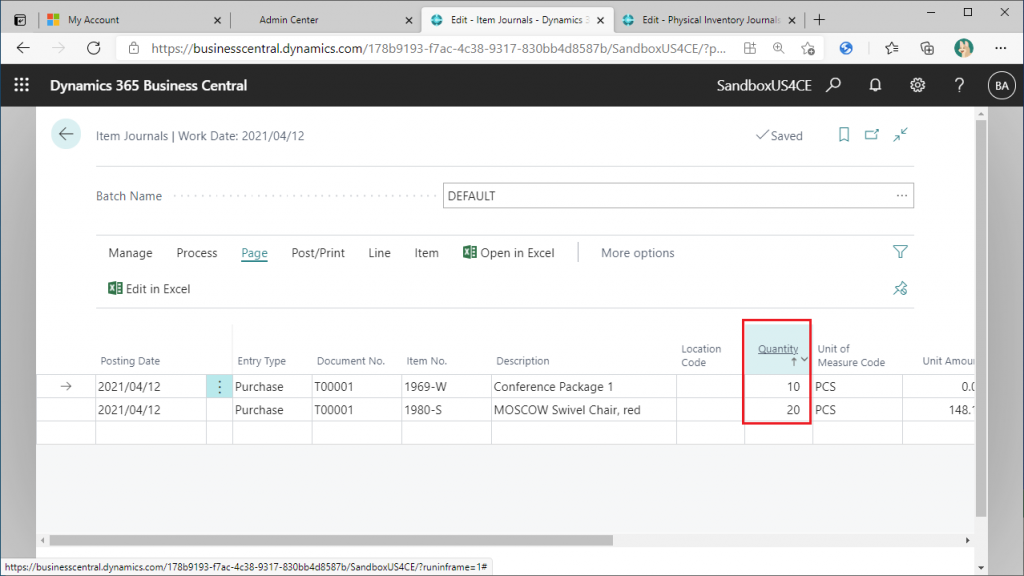Click Edit in Excel
The width and height of the screenshot is (1024, 576).
tap(149, 289)
